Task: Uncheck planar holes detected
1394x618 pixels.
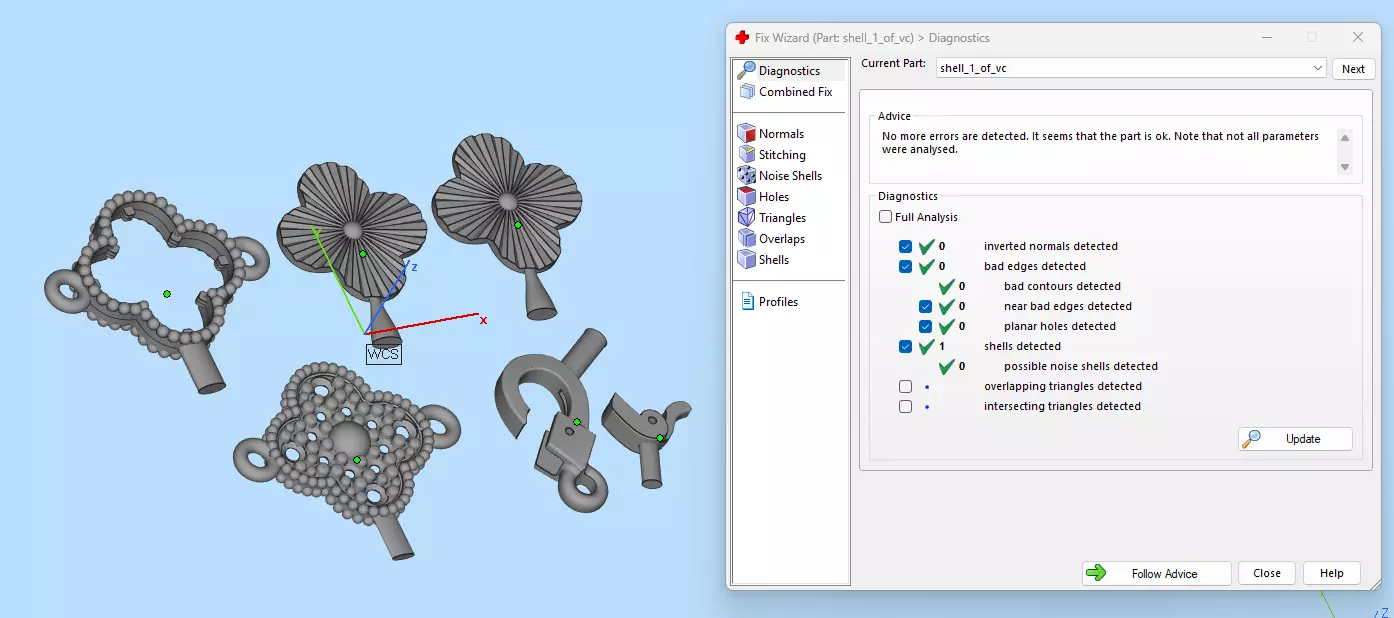Action: pos(925,326)
